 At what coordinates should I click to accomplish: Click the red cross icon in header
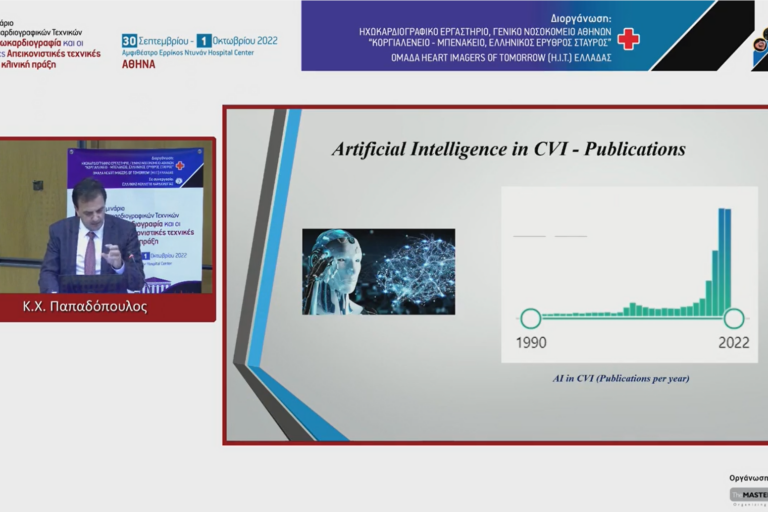click(628, 39)
